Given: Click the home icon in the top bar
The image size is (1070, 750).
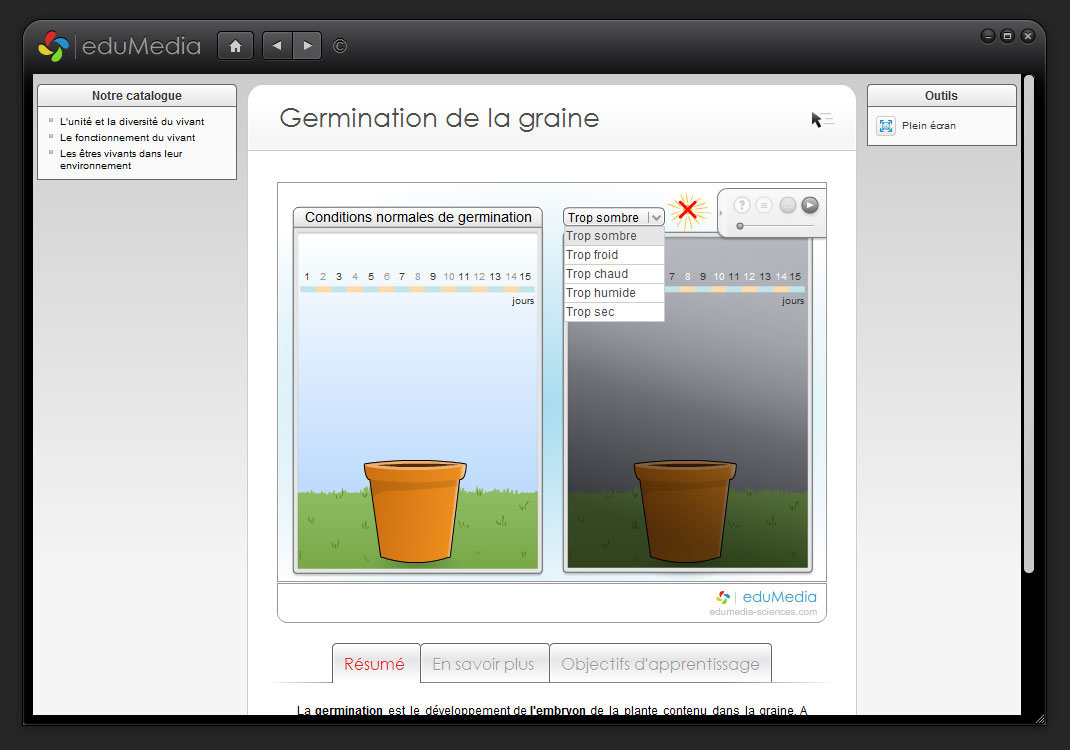Looking at the screenshot, I should click(235, 46).
